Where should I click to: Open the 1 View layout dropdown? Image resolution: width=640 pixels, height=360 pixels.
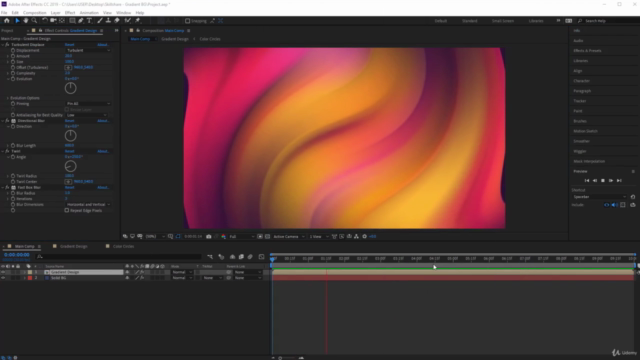click(x=318, y=236)
